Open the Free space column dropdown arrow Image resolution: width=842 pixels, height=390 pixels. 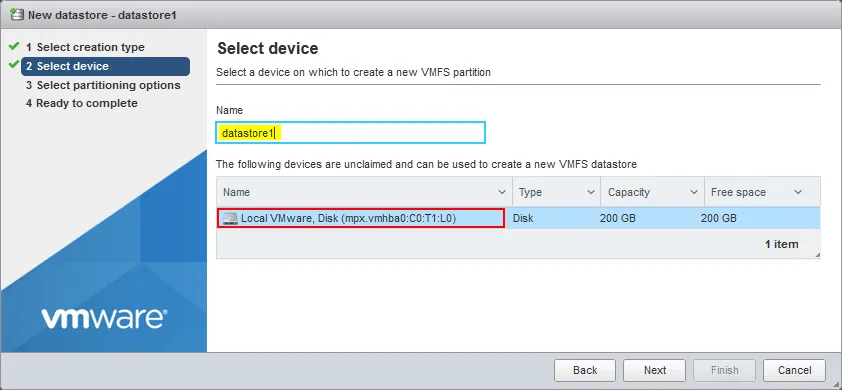click(x=798, y=192)
